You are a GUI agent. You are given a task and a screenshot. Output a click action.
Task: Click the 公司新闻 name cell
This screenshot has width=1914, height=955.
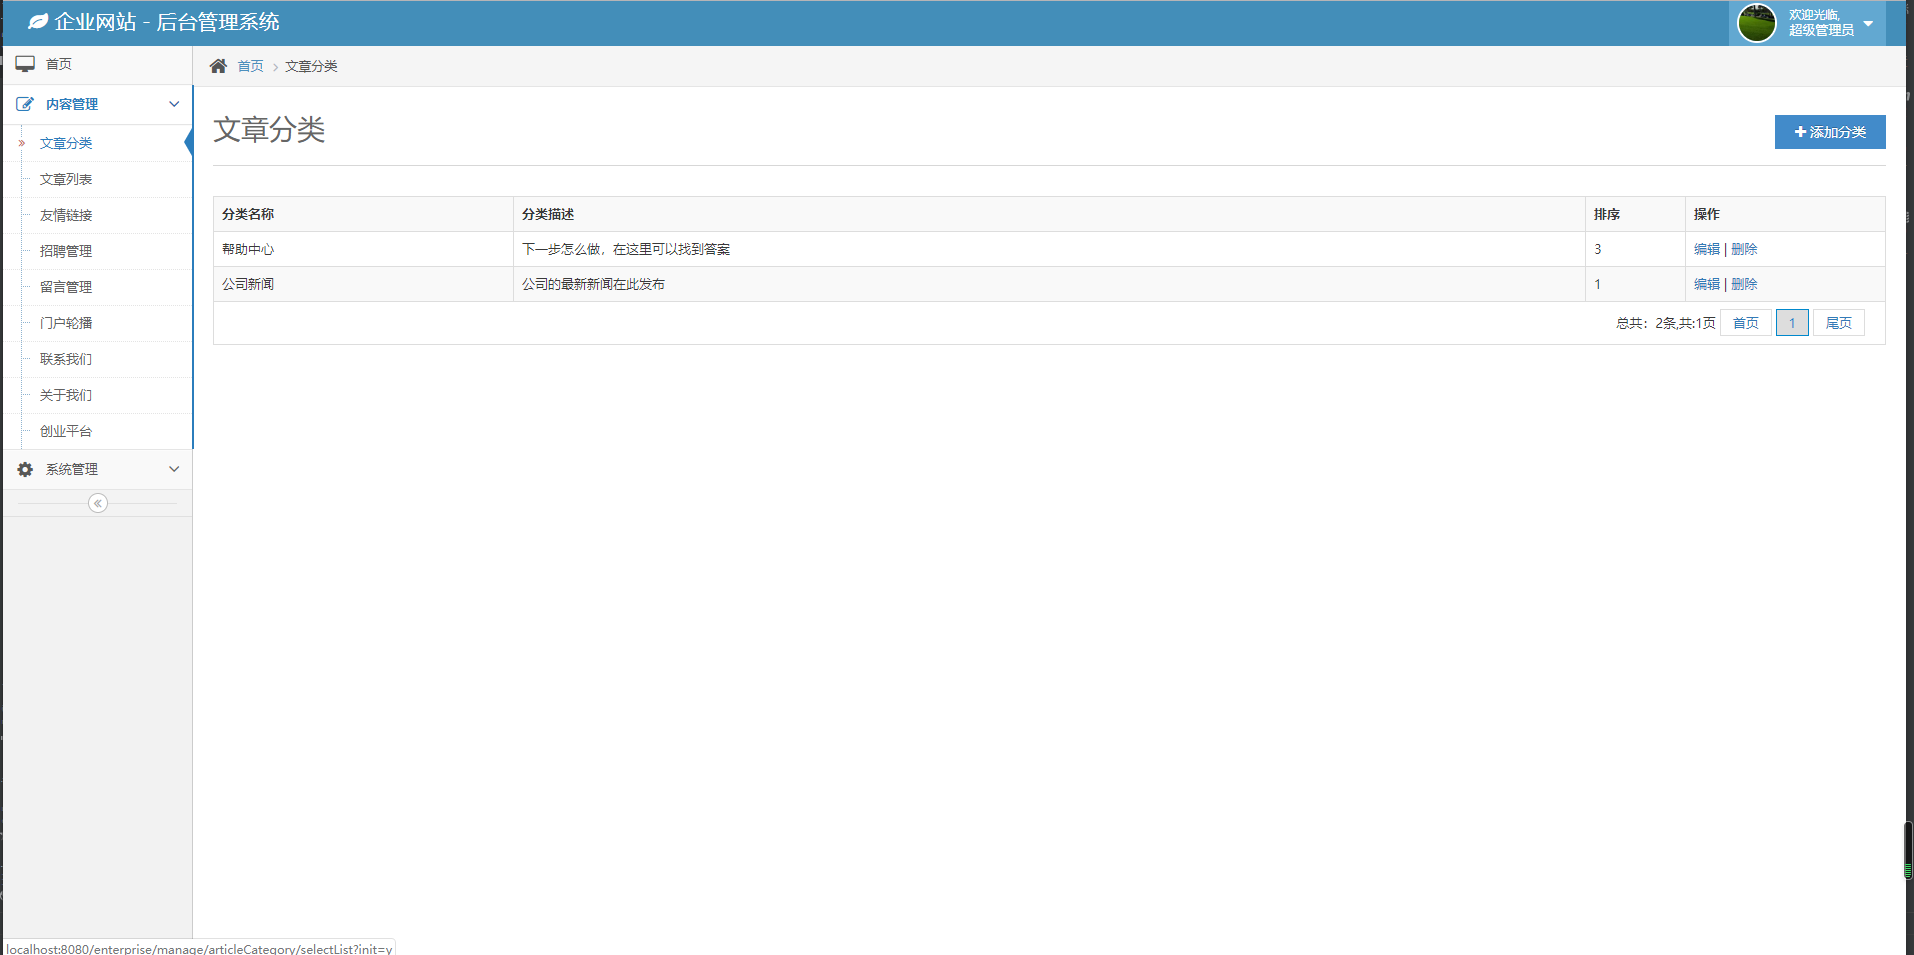363,284
